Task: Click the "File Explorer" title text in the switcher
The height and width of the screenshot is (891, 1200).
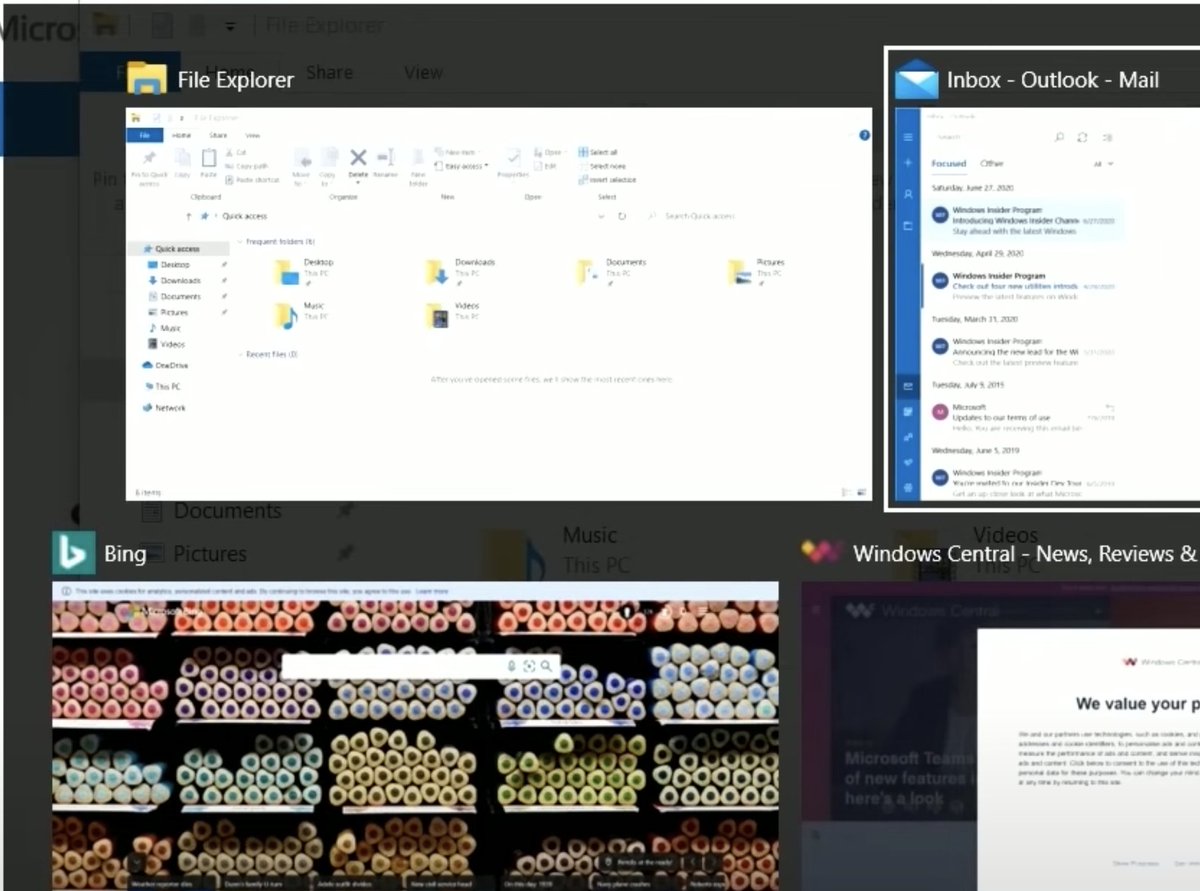Action: click(236, 80)
